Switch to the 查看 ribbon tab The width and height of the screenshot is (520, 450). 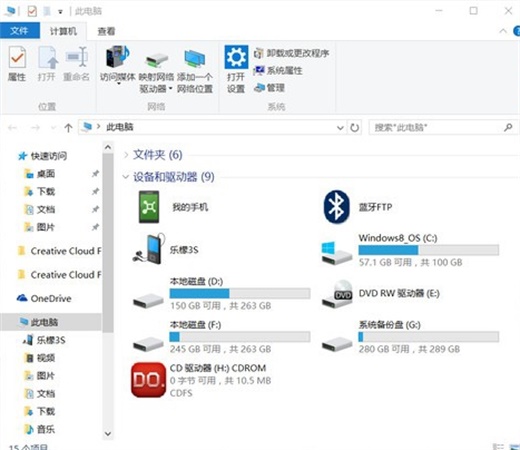coord(106,31)
